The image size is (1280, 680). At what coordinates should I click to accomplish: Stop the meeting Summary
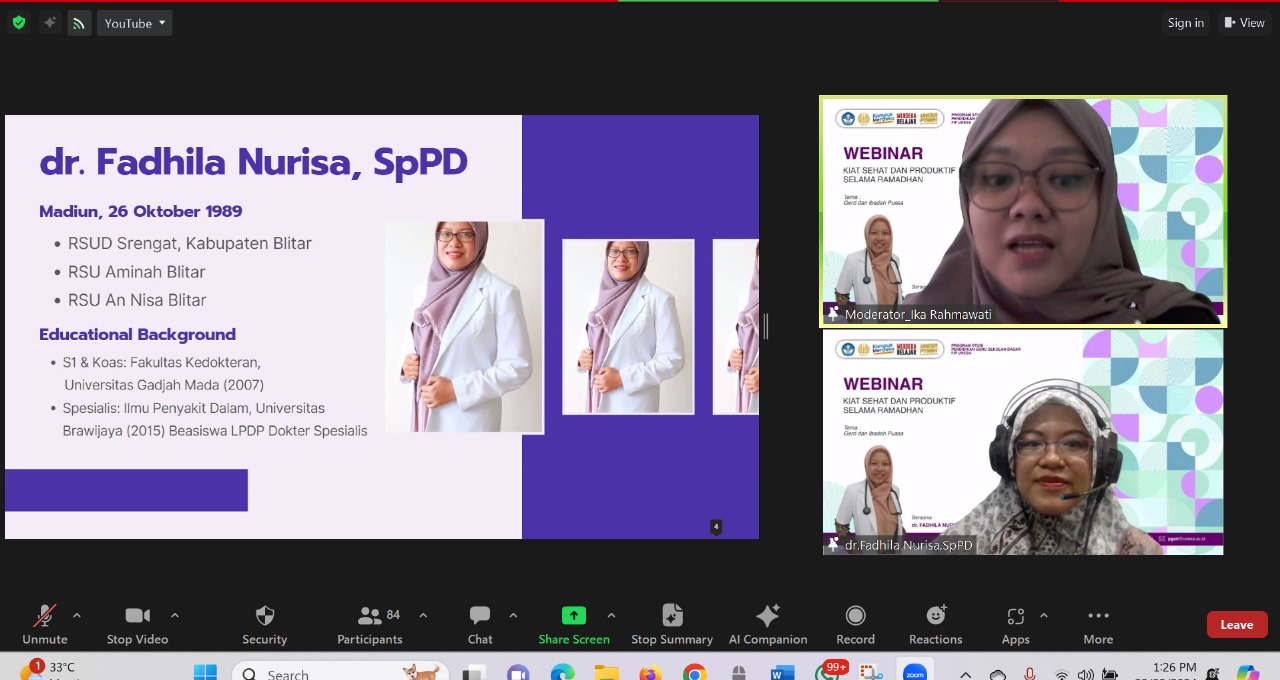(x=672, y=626)
